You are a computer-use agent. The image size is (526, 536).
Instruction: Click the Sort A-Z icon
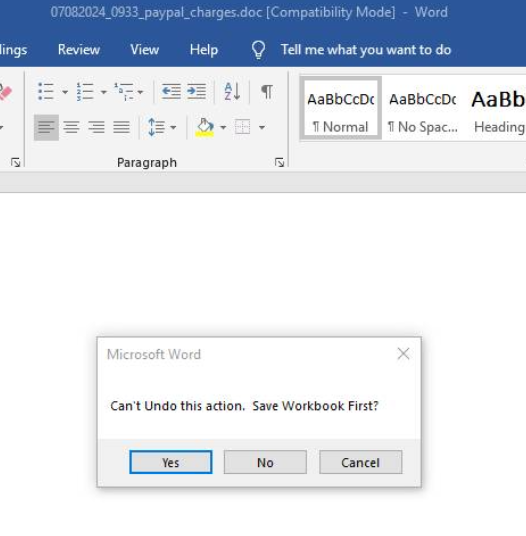[x=232, y=92]
